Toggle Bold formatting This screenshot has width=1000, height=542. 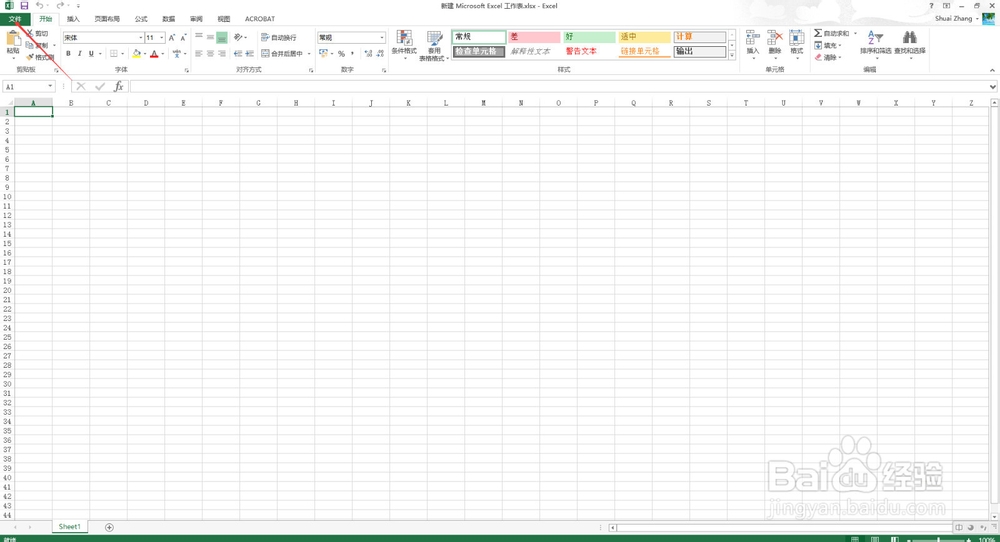click(68, 54)
